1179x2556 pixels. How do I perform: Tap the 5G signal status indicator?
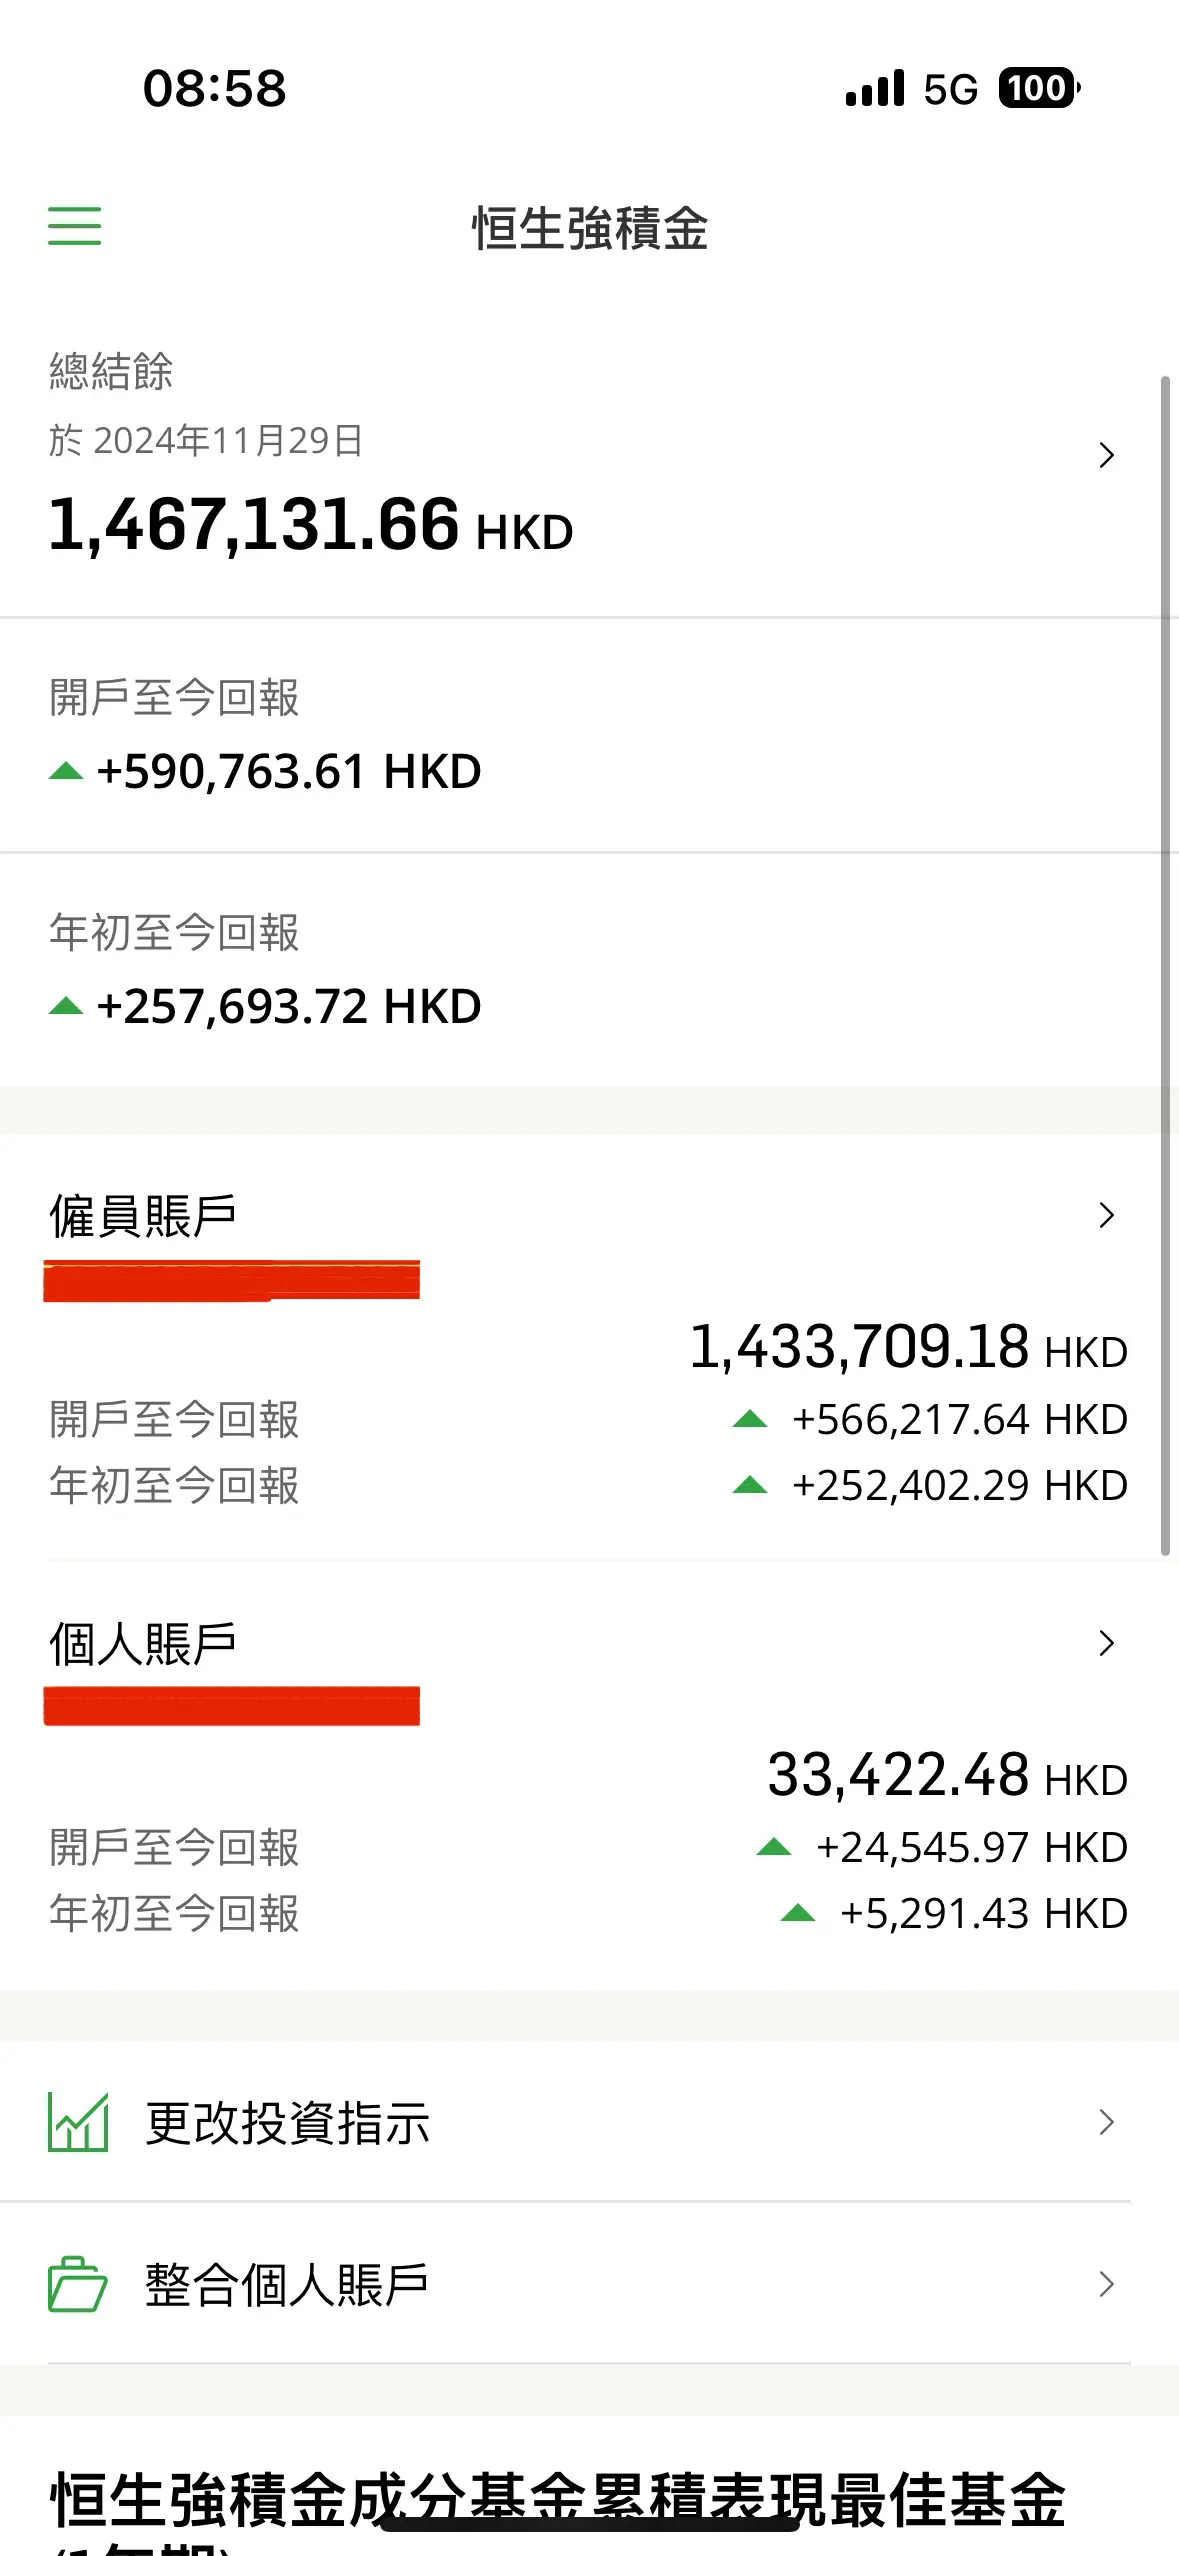(x=950, y=89)
